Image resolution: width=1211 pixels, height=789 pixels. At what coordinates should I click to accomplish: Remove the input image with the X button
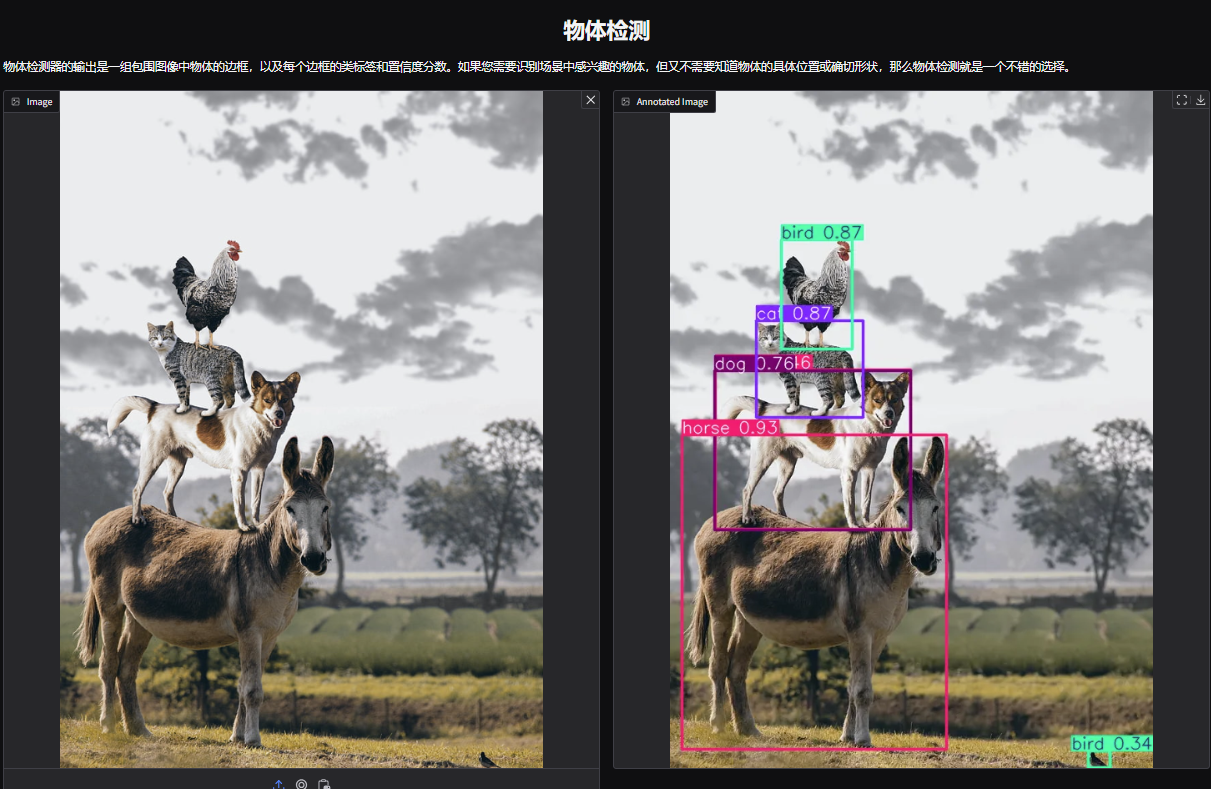[x=590, y=100]
